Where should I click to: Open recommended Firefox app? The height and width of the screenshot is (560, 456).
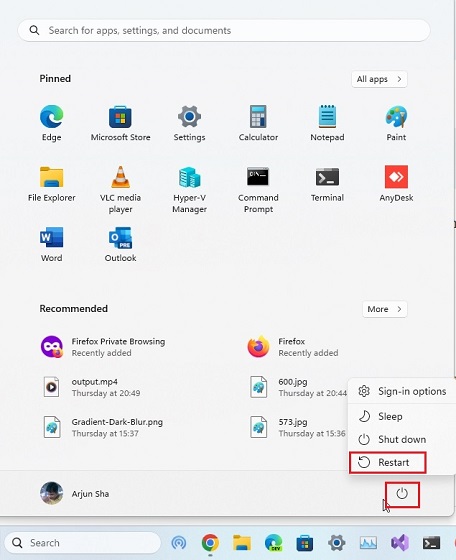click(x=294, y=347)
